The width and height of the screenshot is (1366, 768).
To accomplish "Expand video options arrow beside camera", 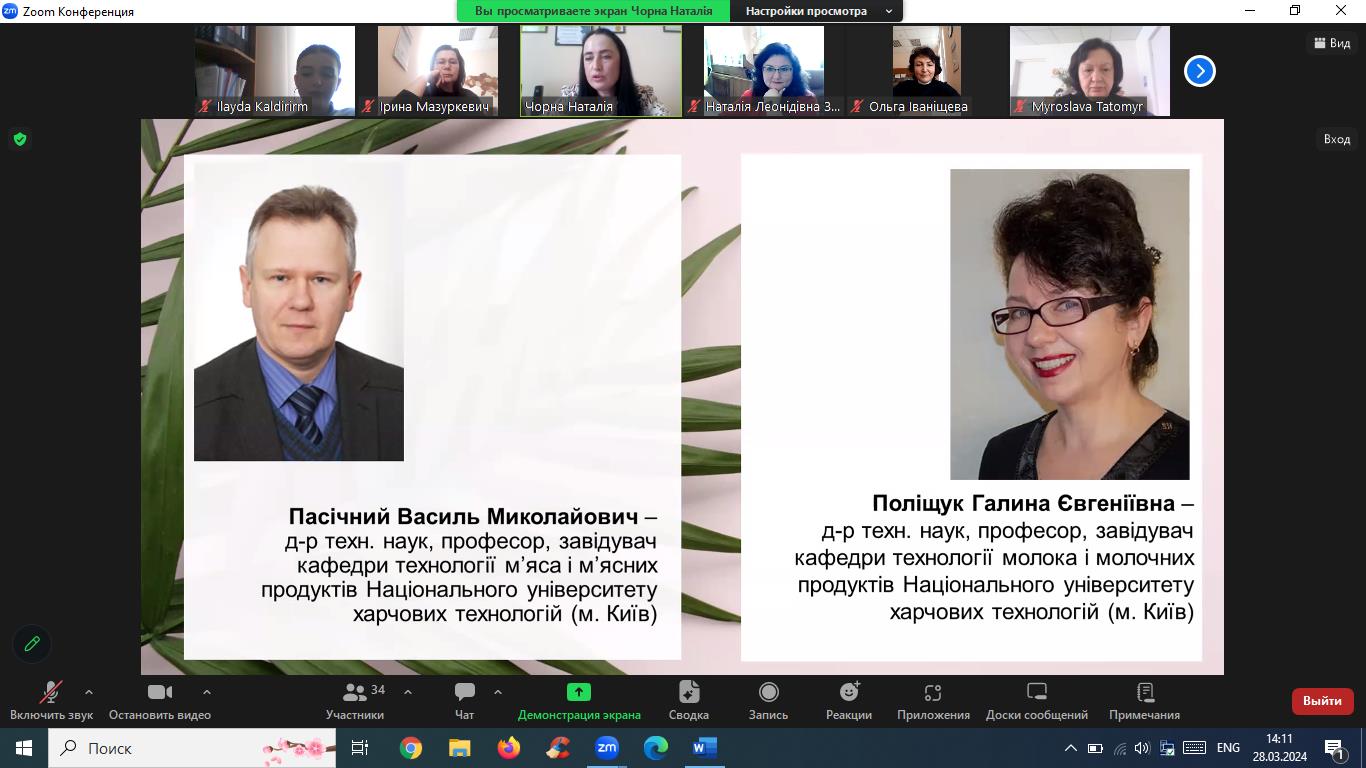I will [x=207, y=692].
